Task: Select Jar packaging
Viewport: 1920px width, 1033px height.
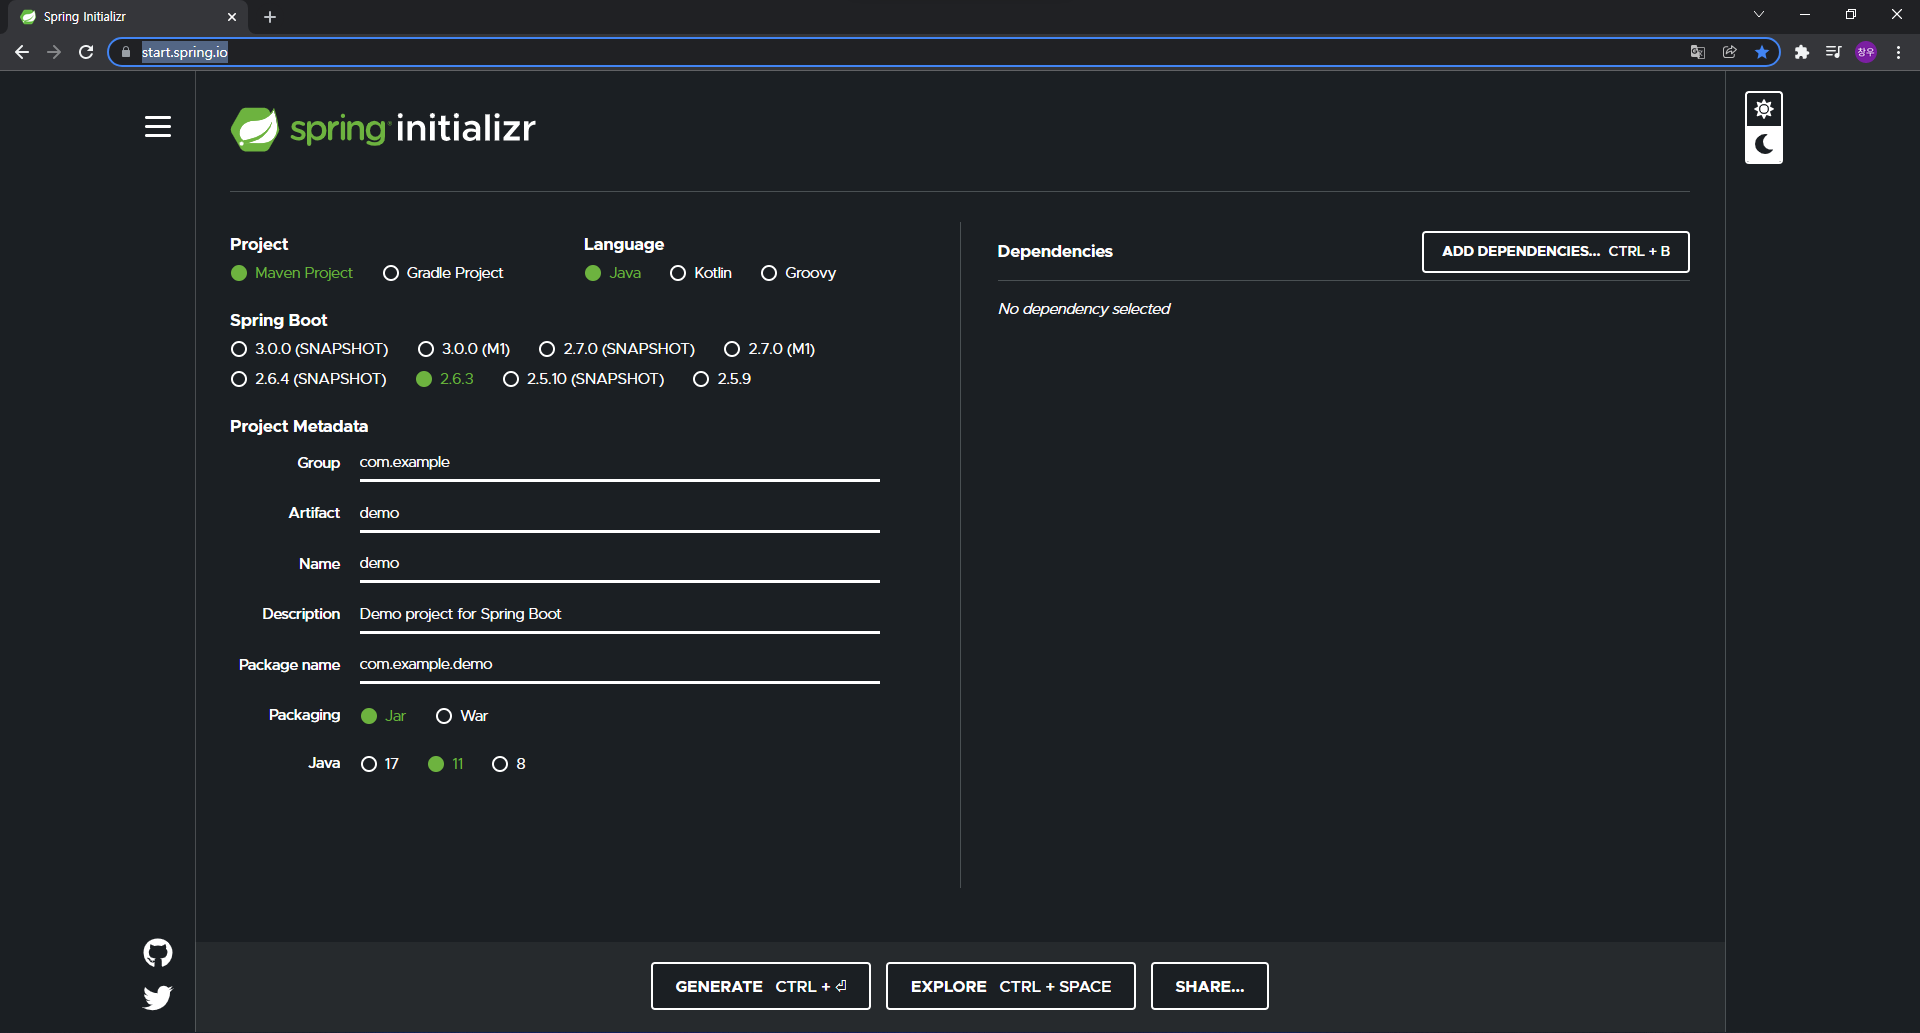Action: click(x=383, y=716)
